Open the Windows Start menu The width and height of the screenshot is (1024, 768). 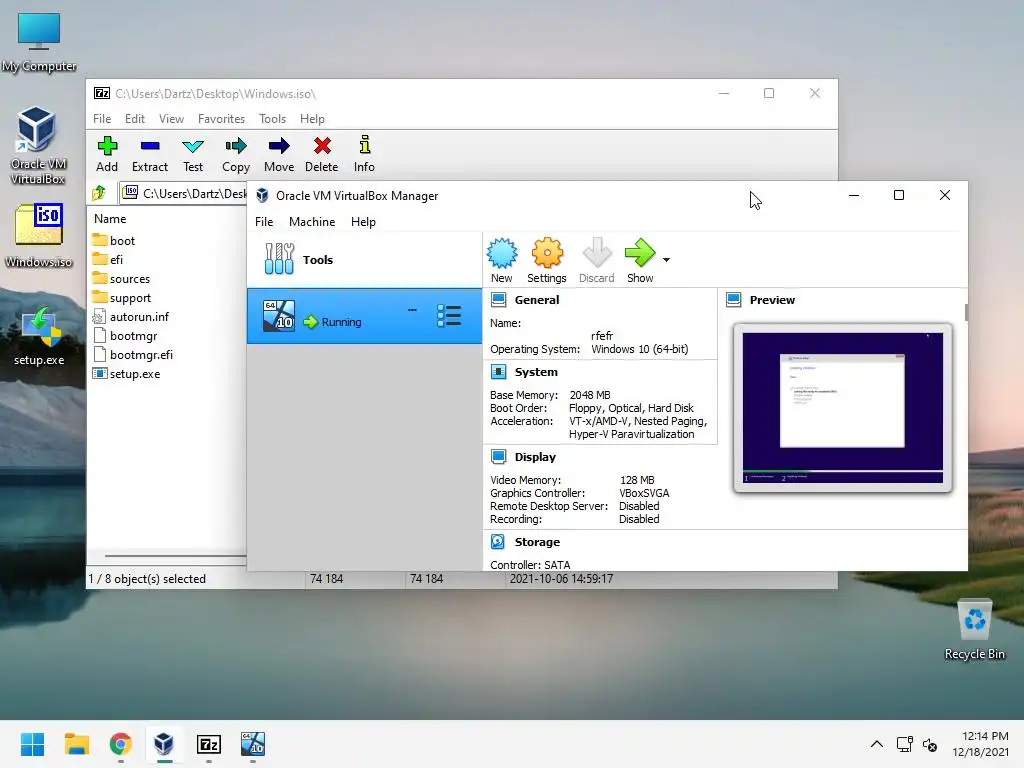(32, 744)
